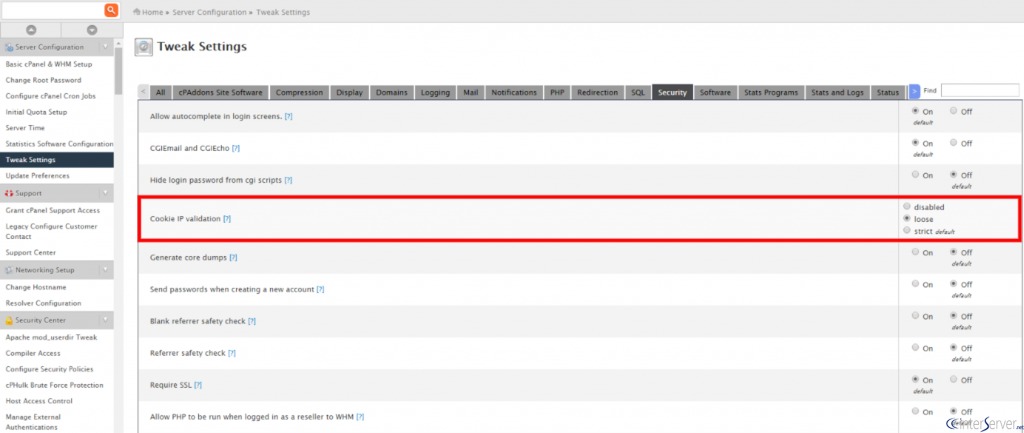Select strict for Cookie IP validation
The width and height of the screenshot is (1024, 433).
tap(906, 231)
